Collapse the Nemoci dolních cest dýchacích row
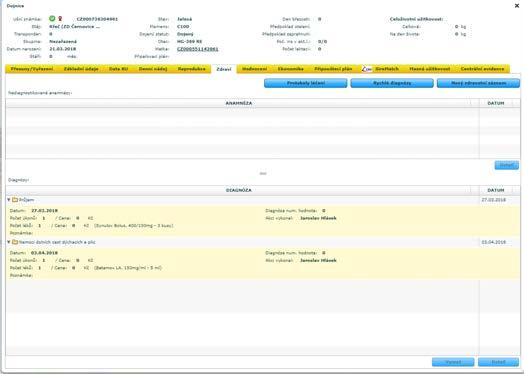This screenshot has width=524, height=374. click(x=9, y=242)
